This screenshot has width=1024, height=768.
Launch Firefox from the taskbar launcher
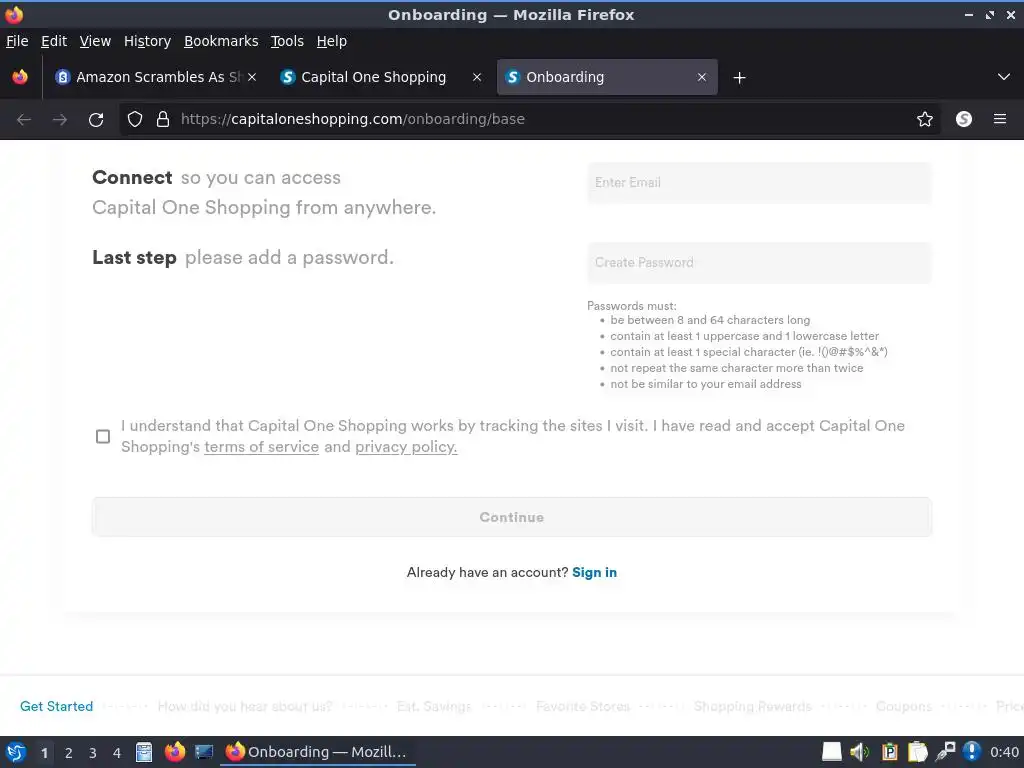pos(174,752)
